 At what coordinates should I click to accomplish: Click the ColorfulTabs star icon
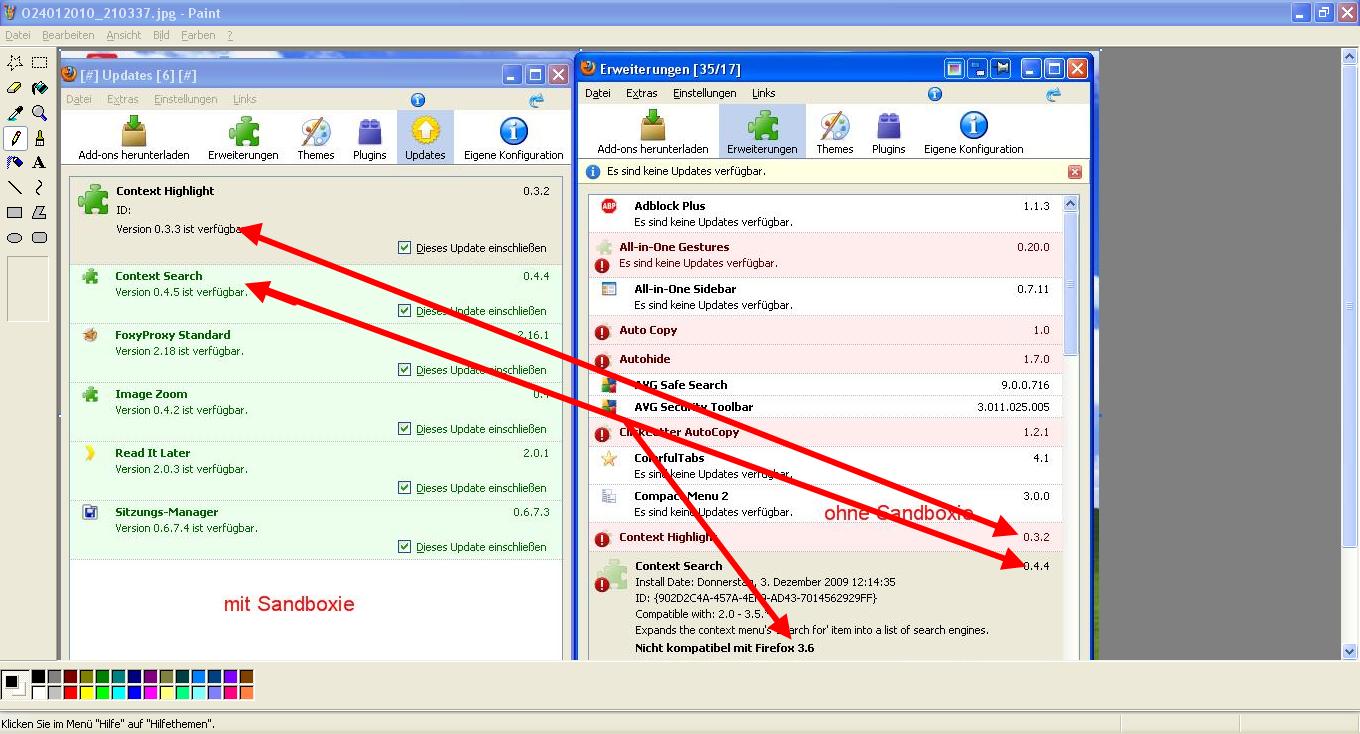pos(609,459)
